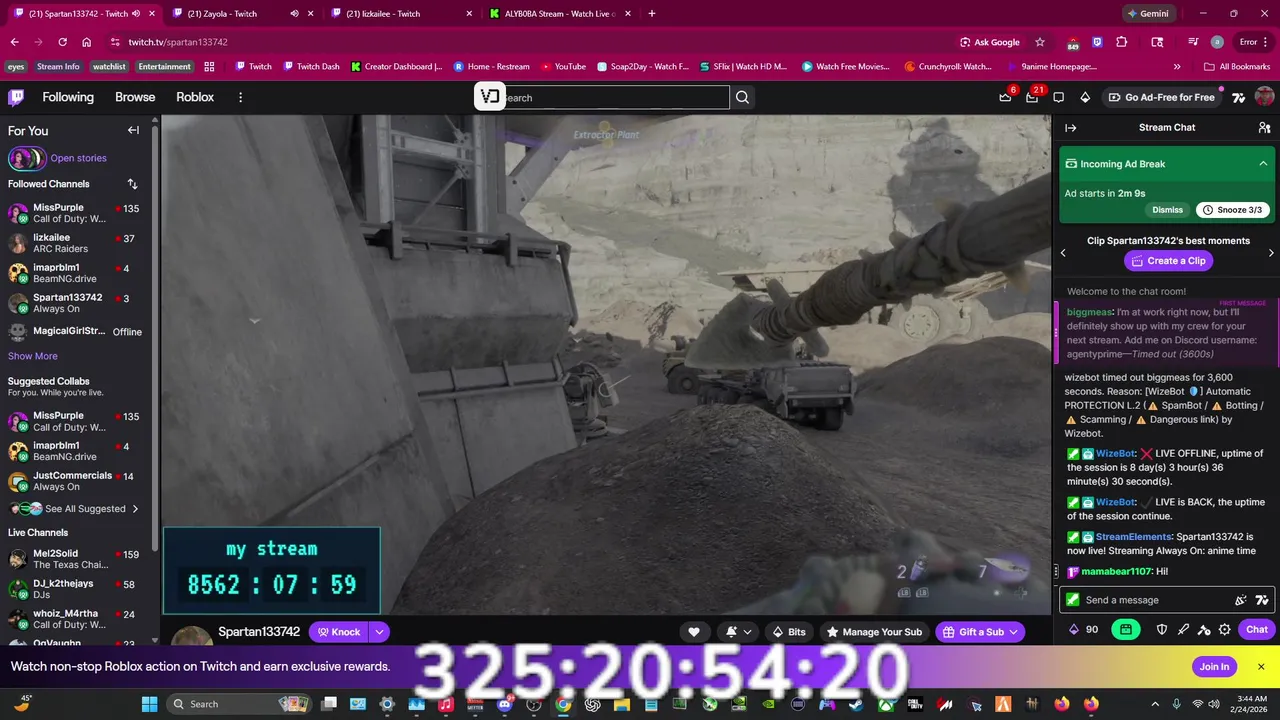Click Manage Your Sub button
1280x720 pixels.
pos(873,632)
